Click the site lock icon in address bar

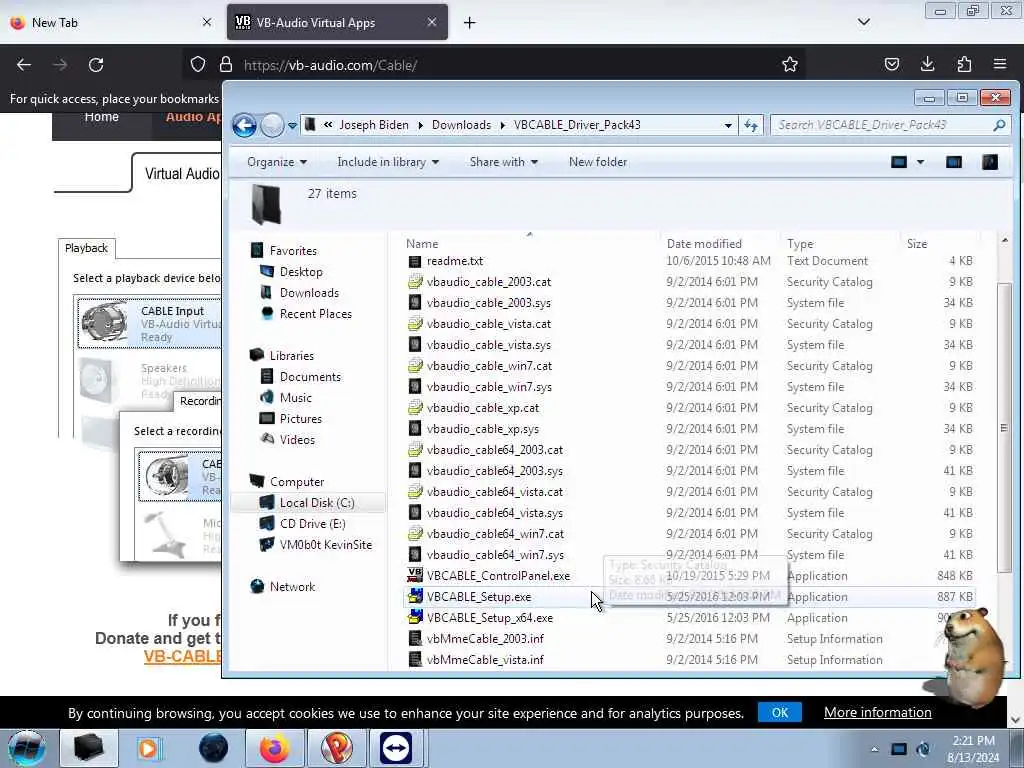pyautogui.click(x=226, y=64)
